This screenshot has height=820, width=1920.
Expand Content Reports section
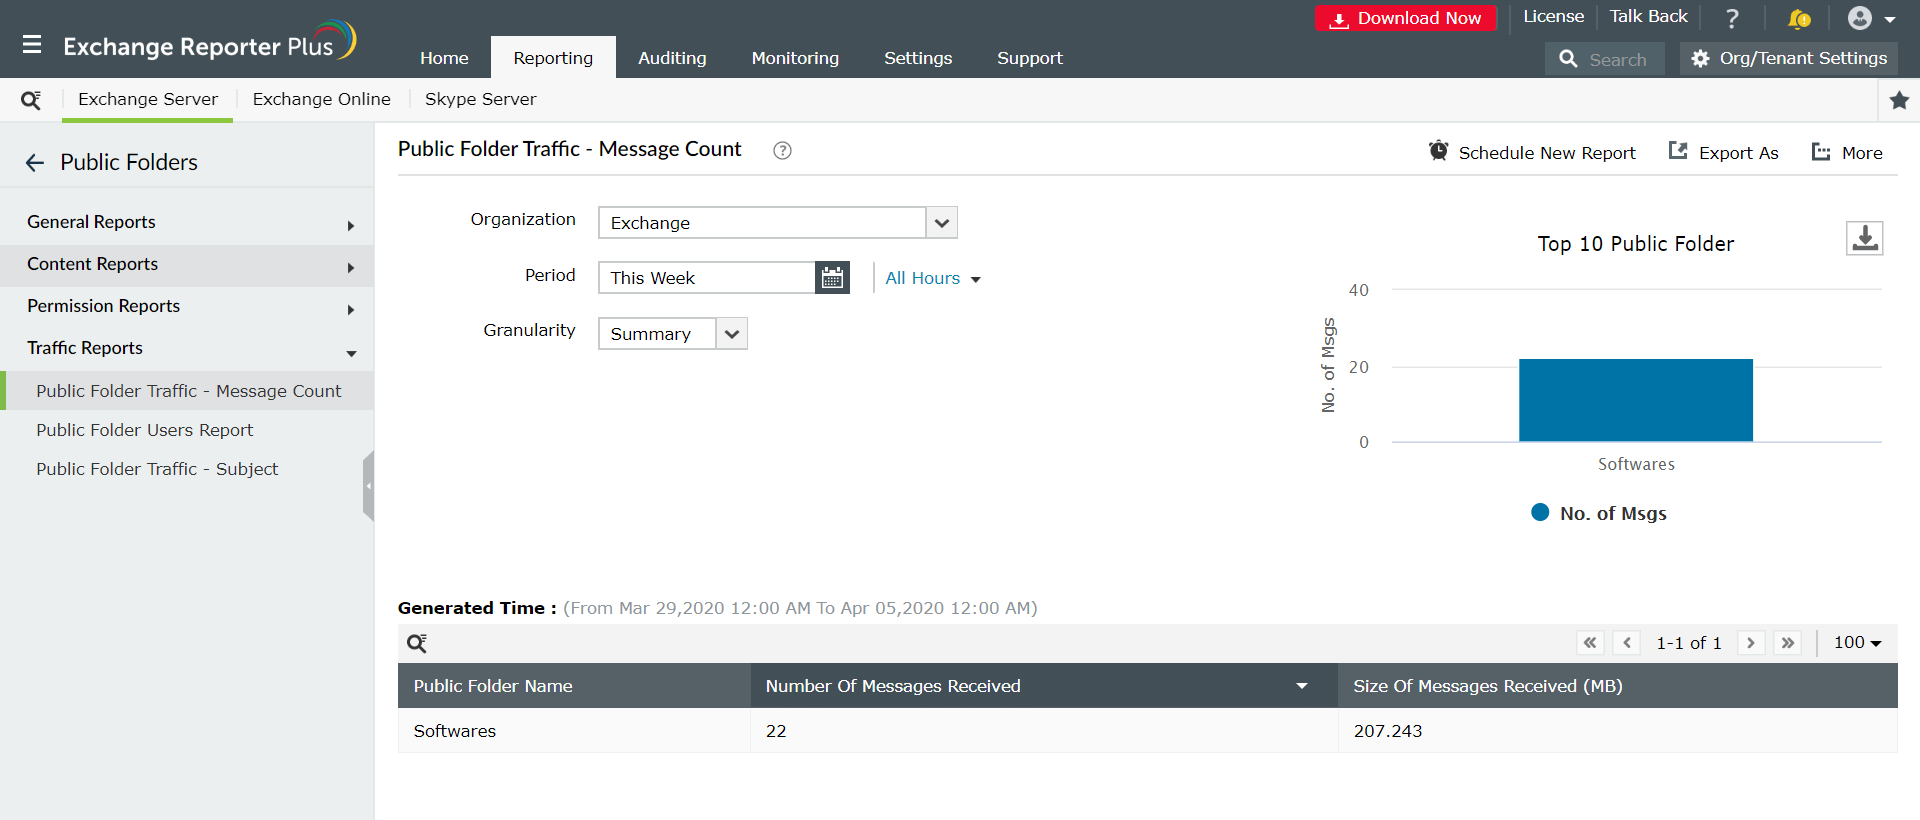tap(187, 264)
